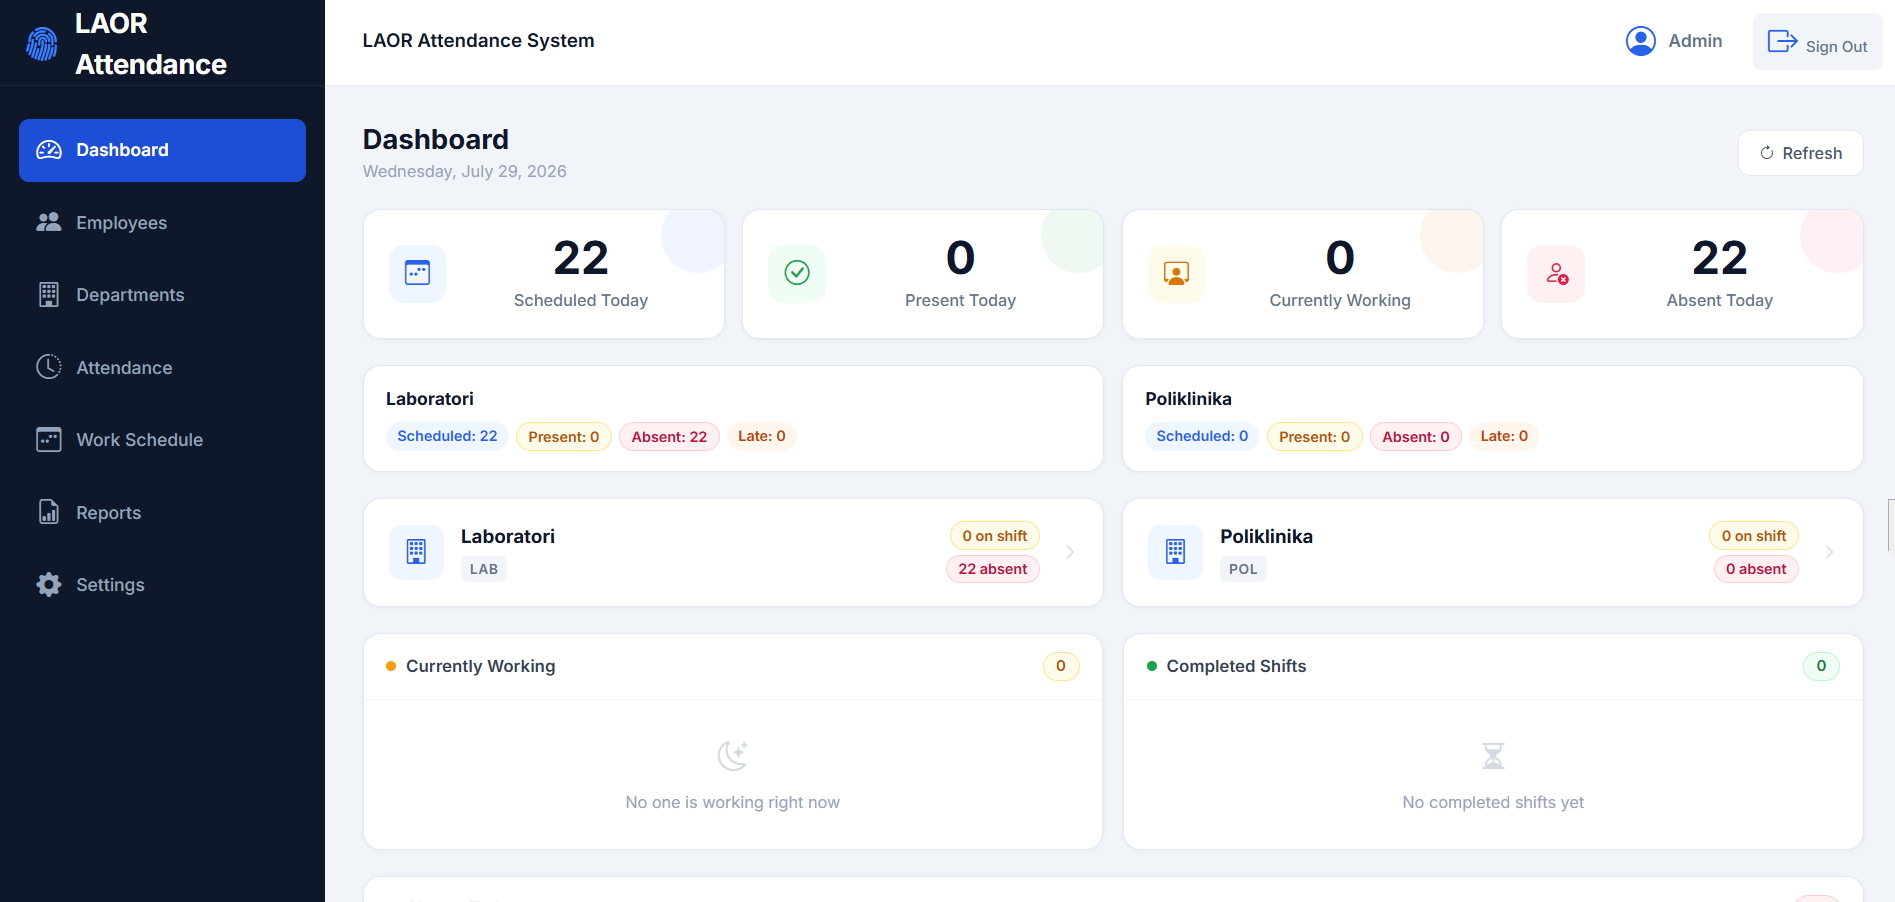Navigate to the Attendance menu item
This screenshot has width=1895, height=902.
162,367
